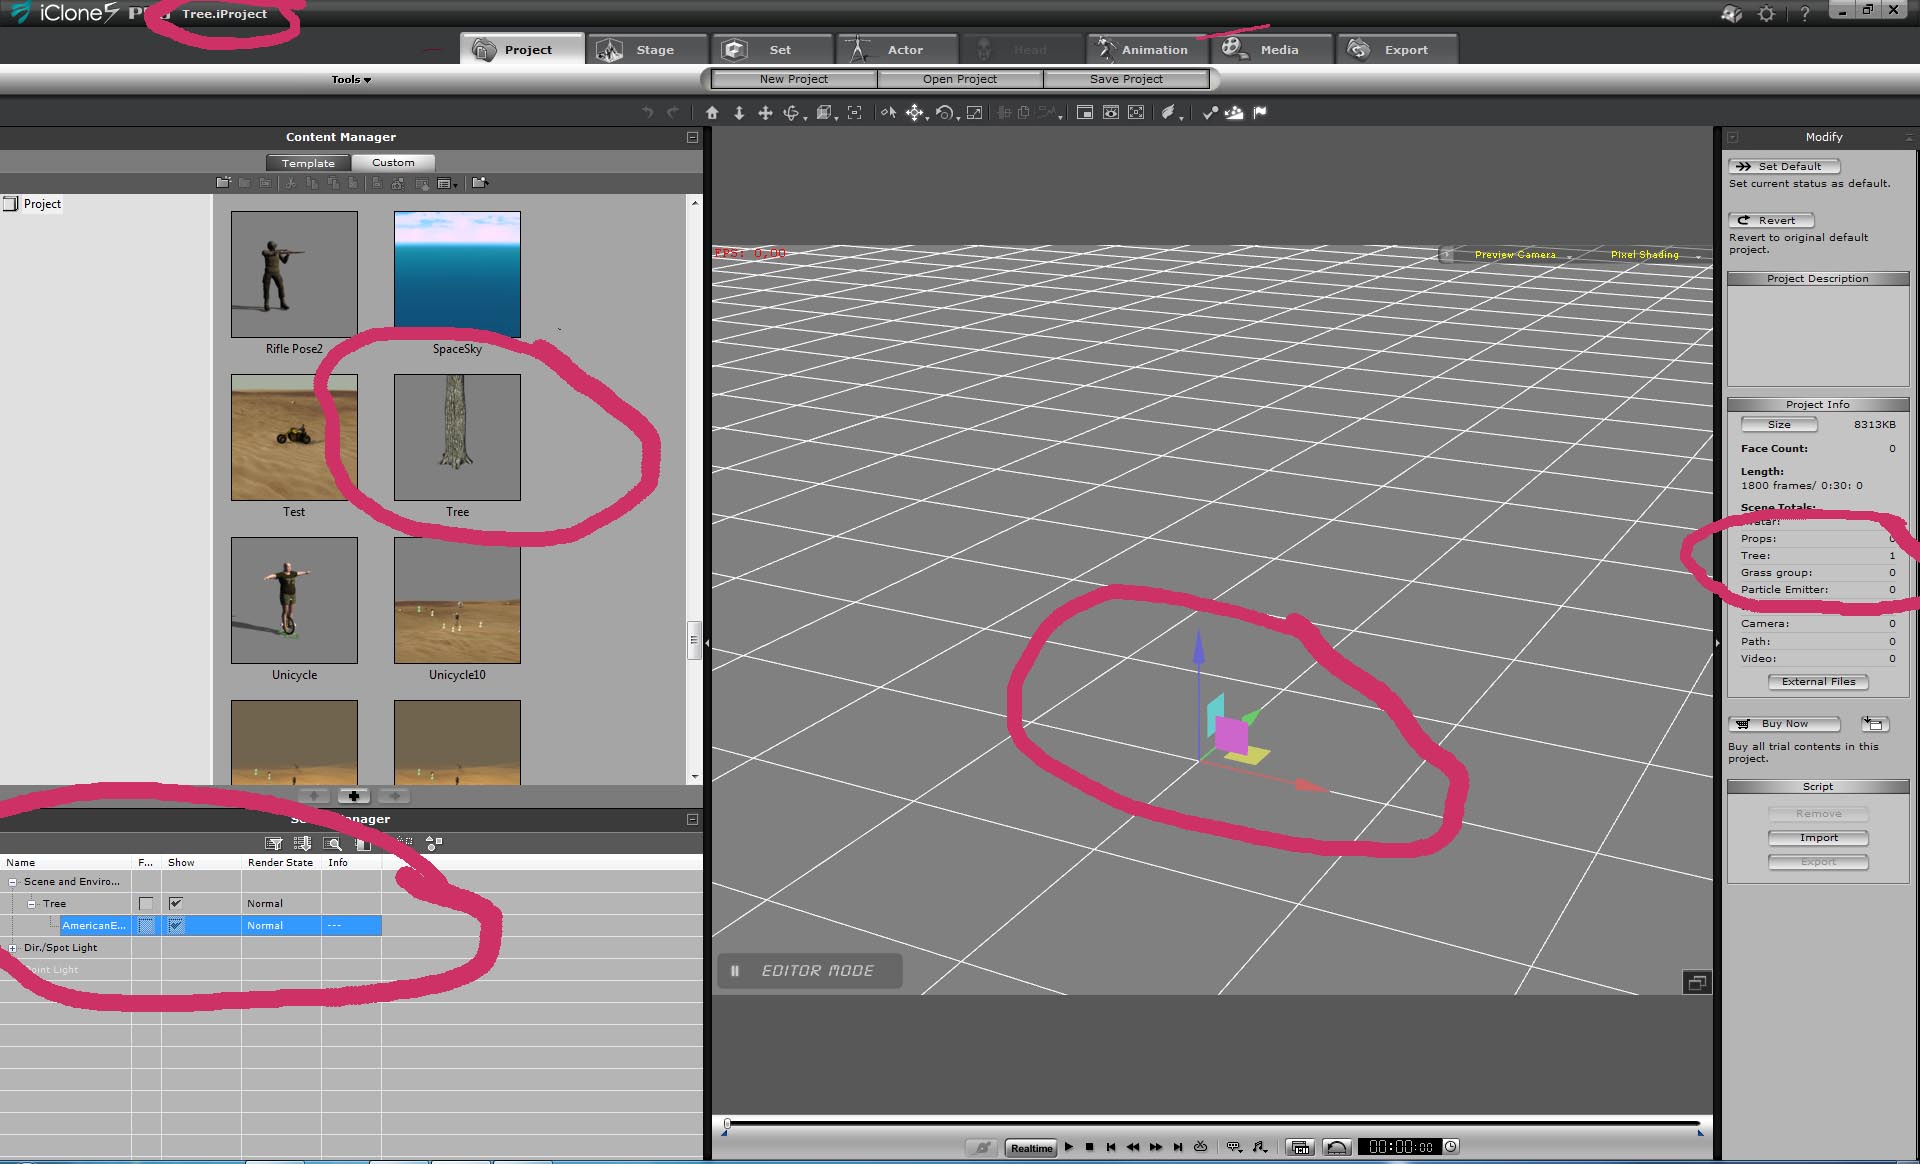Open the timeline display icon
Screen dimensions: 1920x1164
pyautogui.click(x=1299, y=1147)
